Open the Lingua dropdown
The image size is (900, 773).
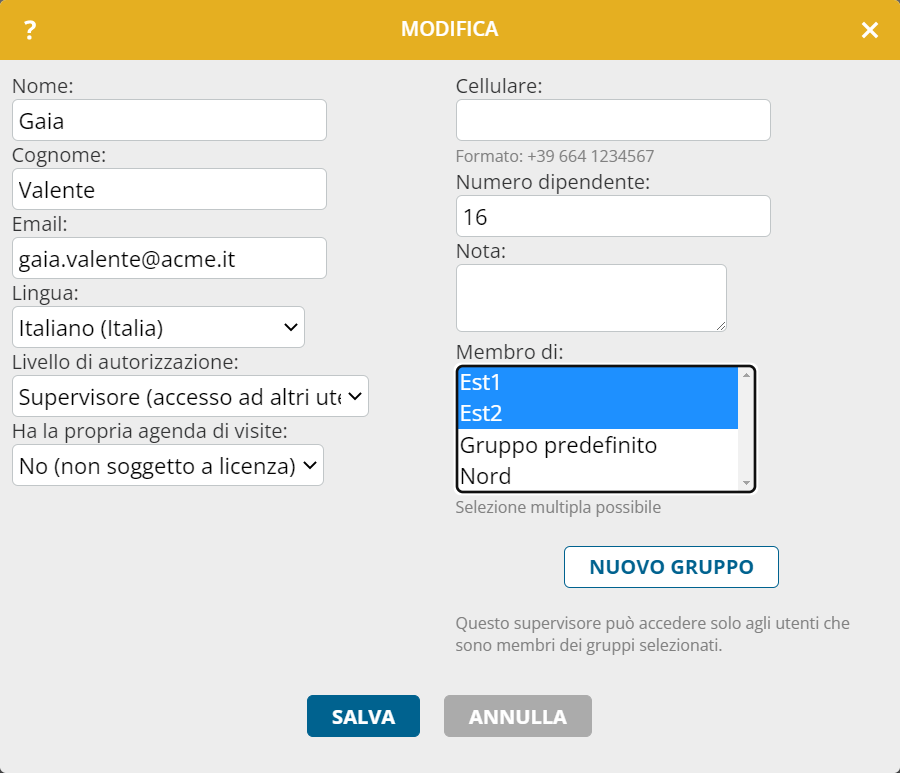pyautogui.click(x=158, y=327)
